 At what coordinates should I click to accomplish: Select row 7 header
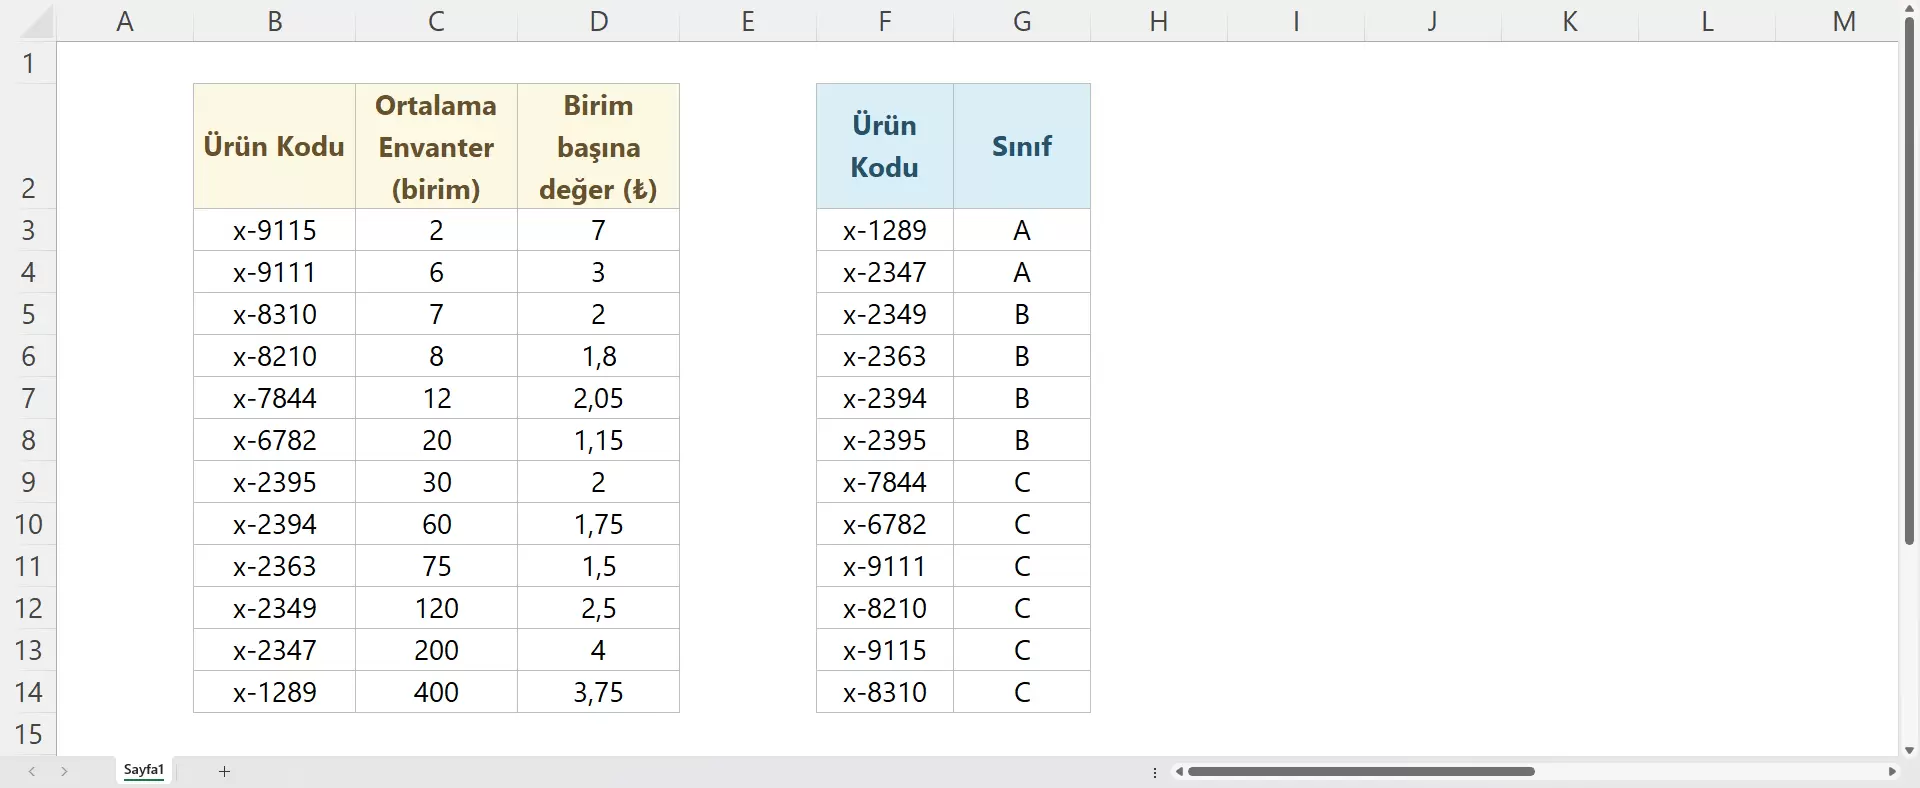(28, 398)
